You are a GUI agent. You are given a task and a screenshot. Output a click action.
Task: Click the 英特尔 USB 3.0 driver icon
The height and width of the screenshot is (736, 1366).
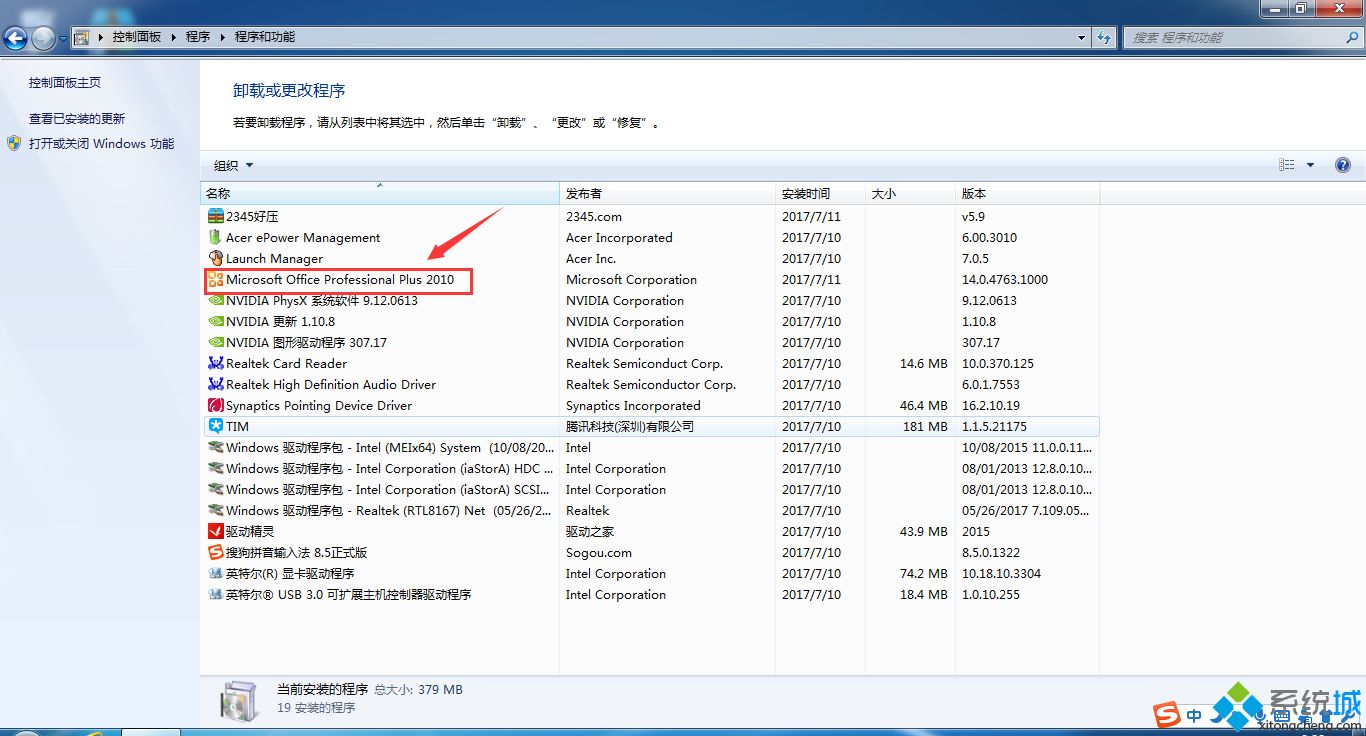215,594
